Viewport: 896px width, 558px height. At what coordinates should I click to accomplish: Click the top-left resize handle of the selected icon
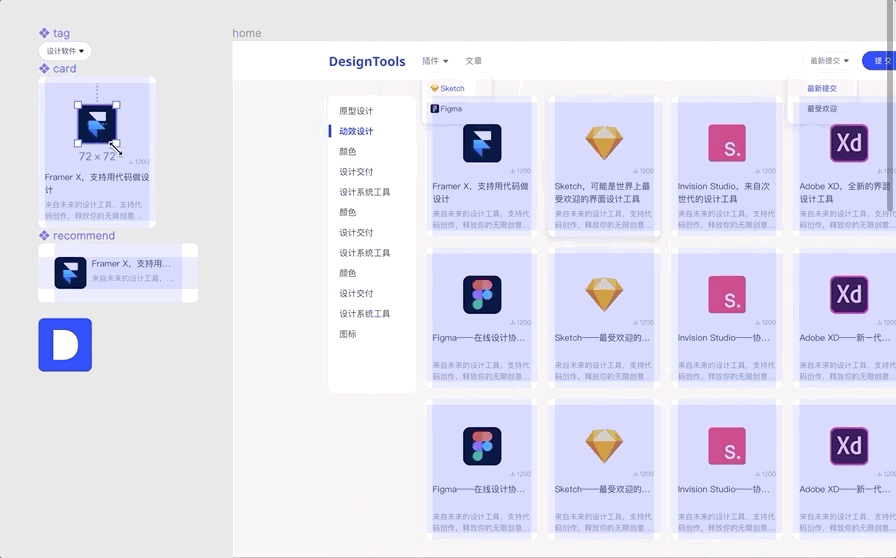click(x=78, y=105)
